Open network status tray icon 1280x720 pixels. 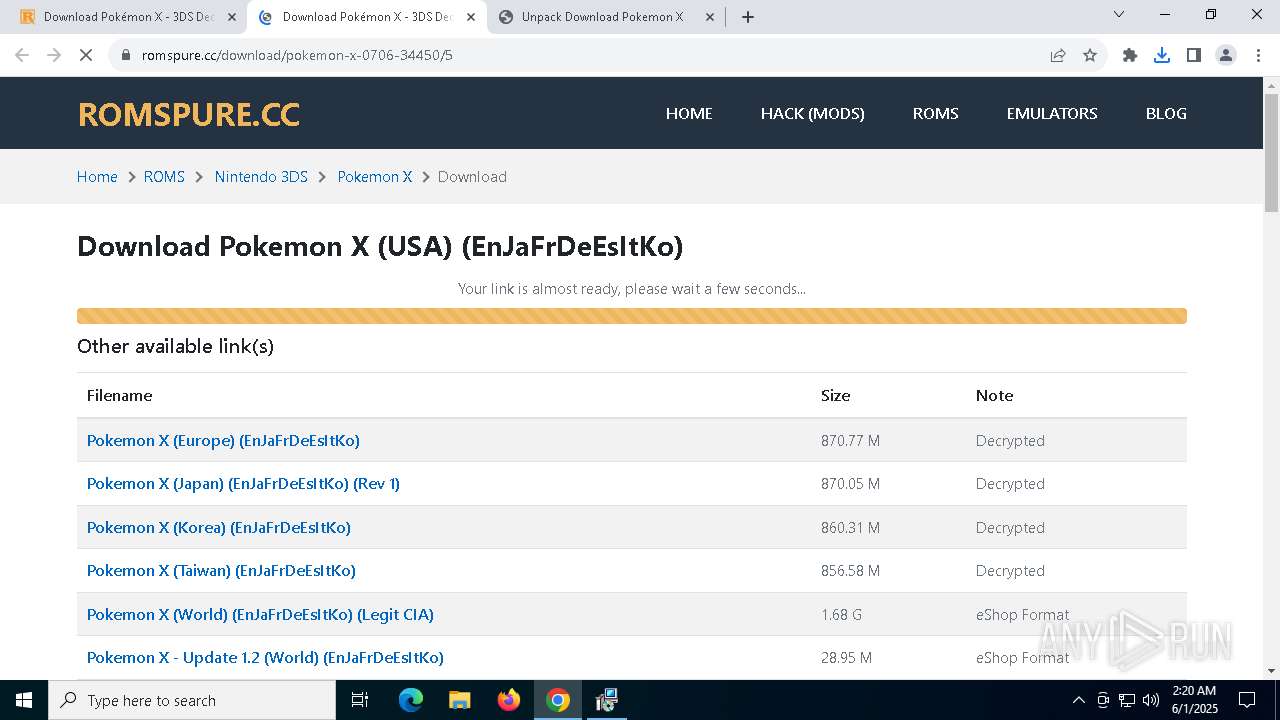pyautogui.click(x=1127, y=700)
